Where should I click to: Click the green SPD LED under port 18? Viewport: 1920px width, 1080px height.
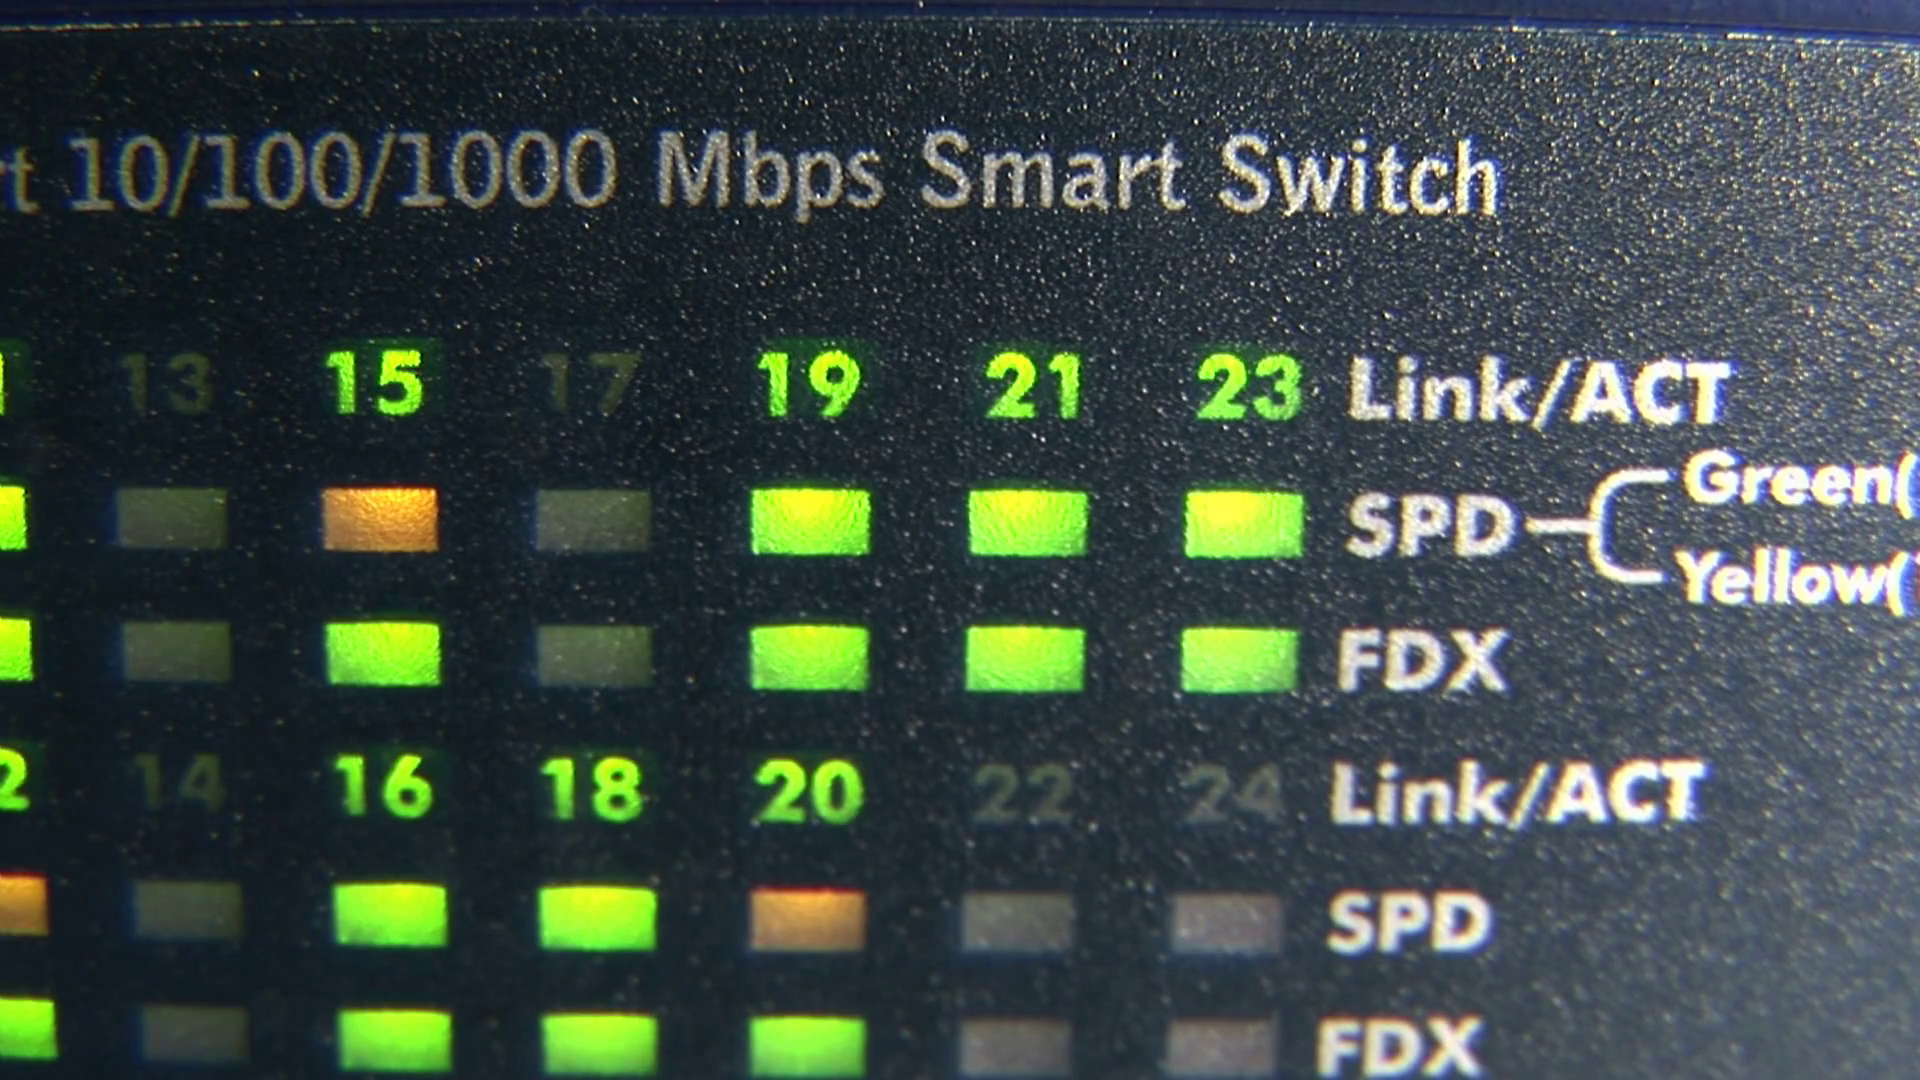pos(597,917)
